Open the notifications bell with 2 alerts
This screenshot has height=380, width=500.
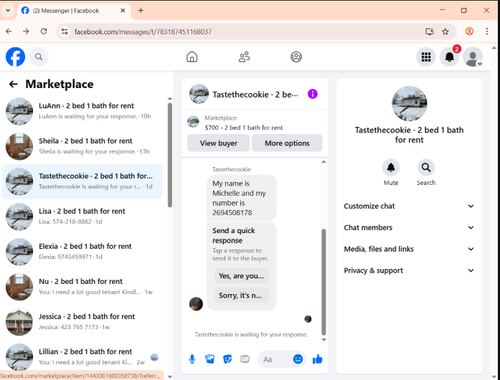click(450, 57)
